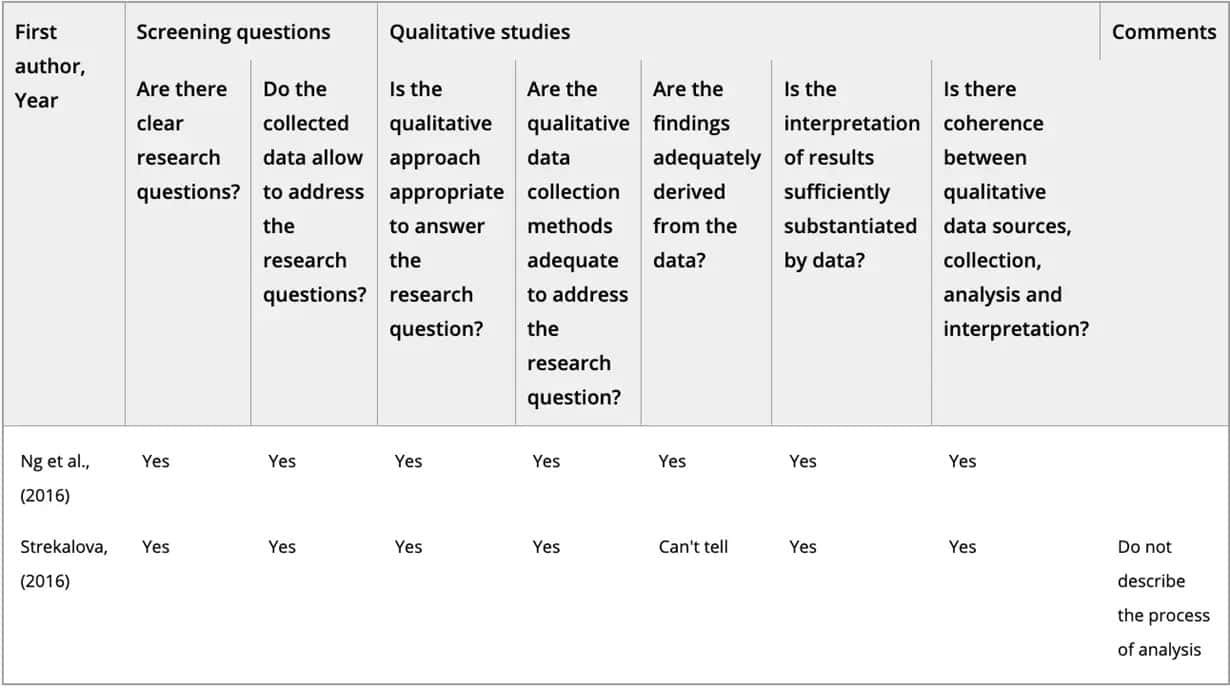Viewport: 1230px width, 688px height.
Task: Click 'Are there clear research questions?' header
Action: coord(188,140)
